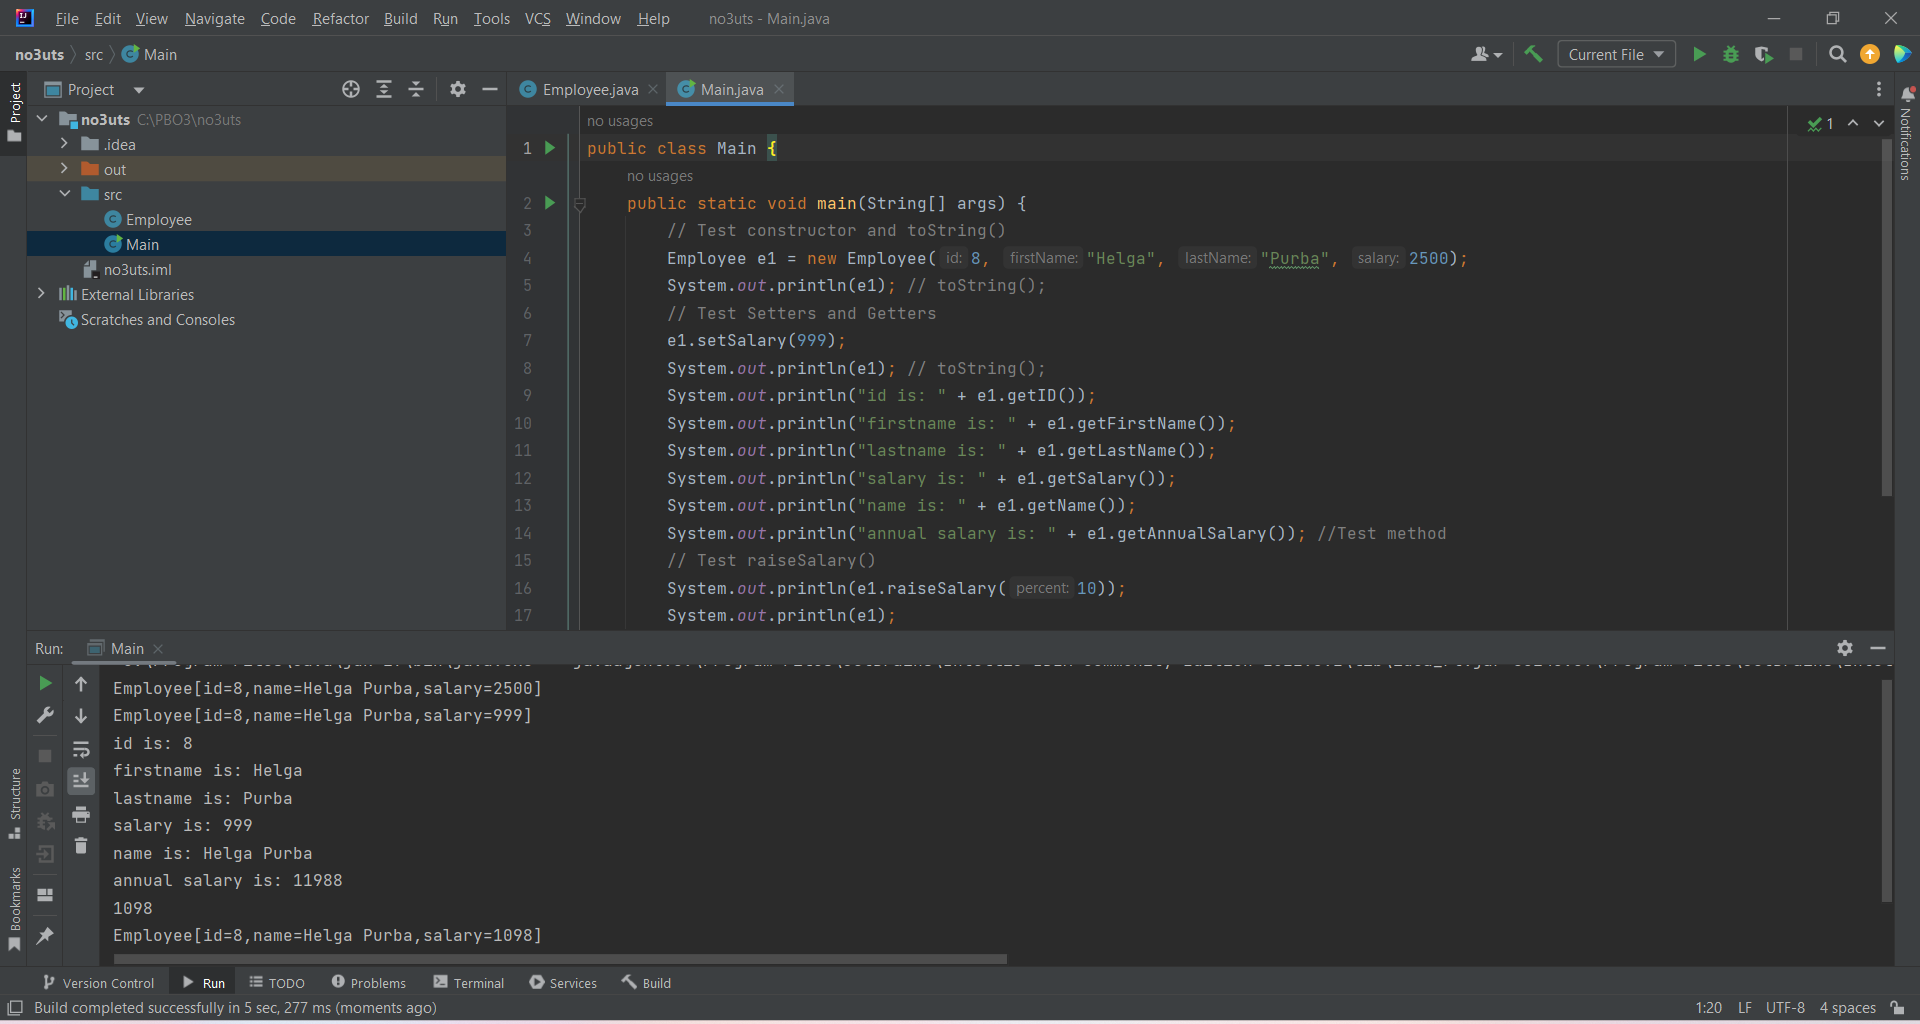
Task: Collapse the src folder
Action: [x=64, y=194]
